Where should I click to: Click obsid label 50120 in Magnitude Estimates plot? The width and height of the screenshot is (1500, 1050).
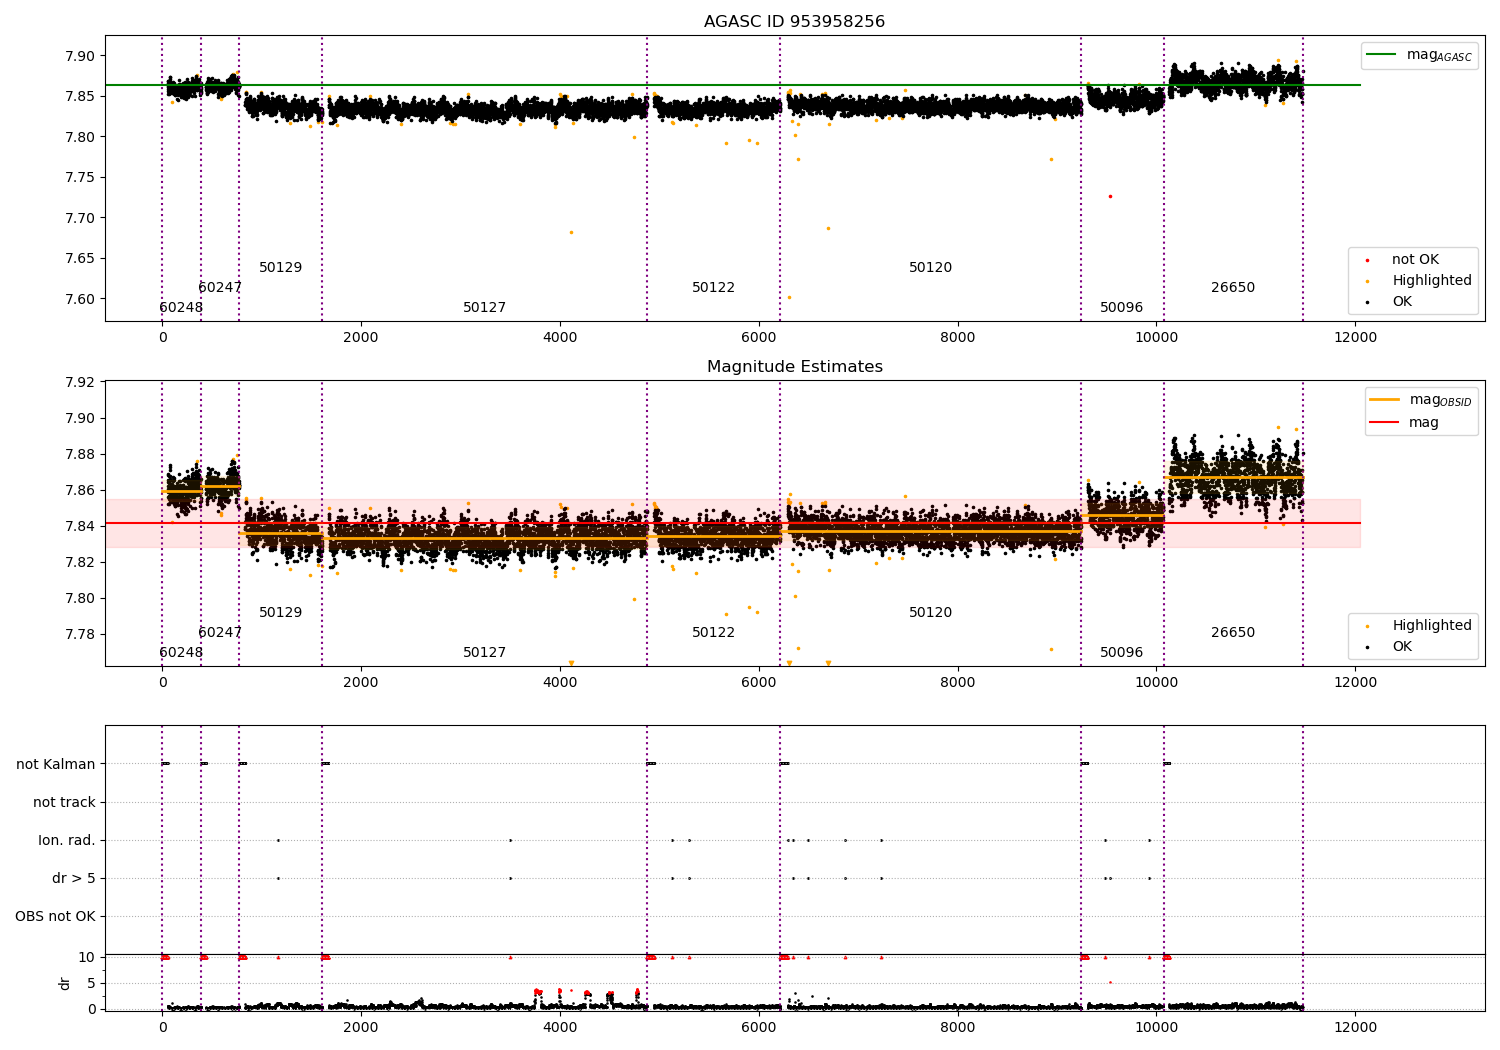point(931,613)
